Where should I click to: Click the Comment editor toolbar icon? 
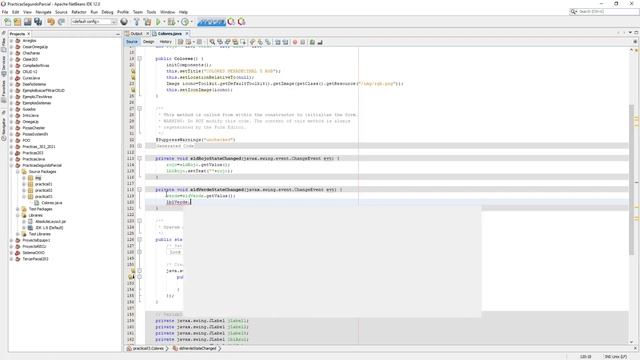[312, 42]
